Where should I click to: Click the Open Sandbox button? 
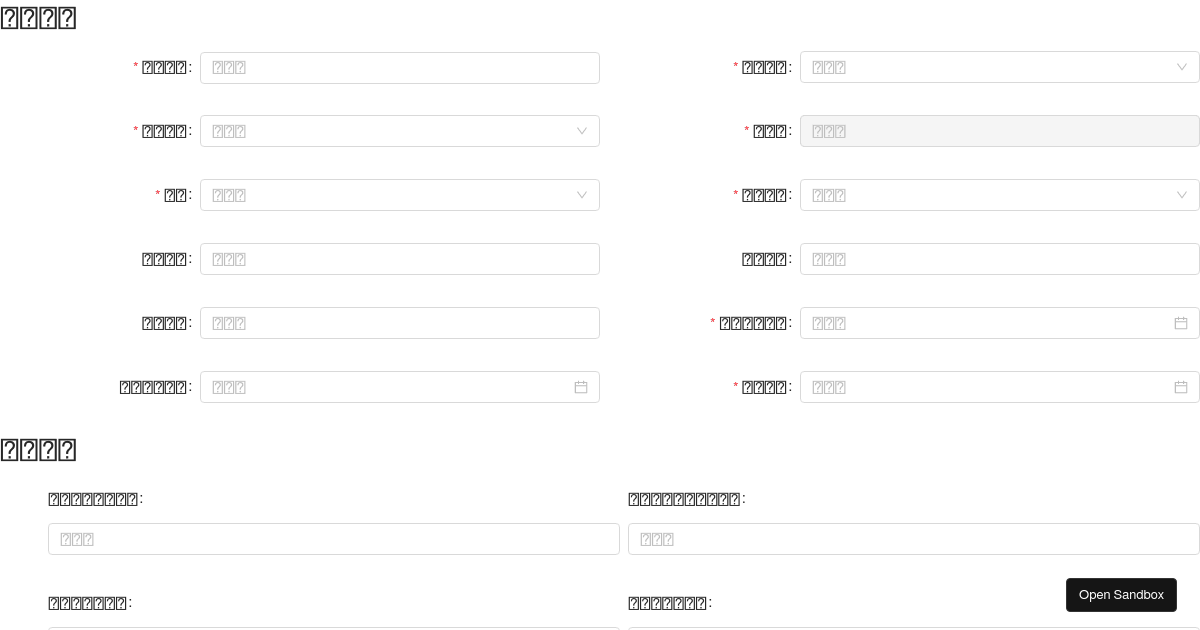point(1121,595)
